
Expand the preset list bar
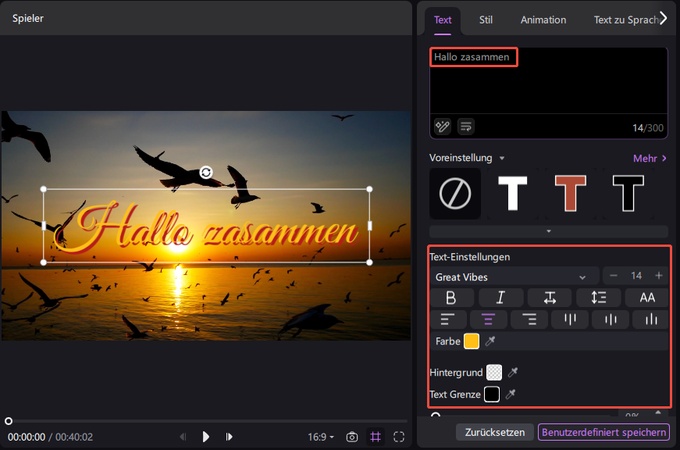pos(548,231)
